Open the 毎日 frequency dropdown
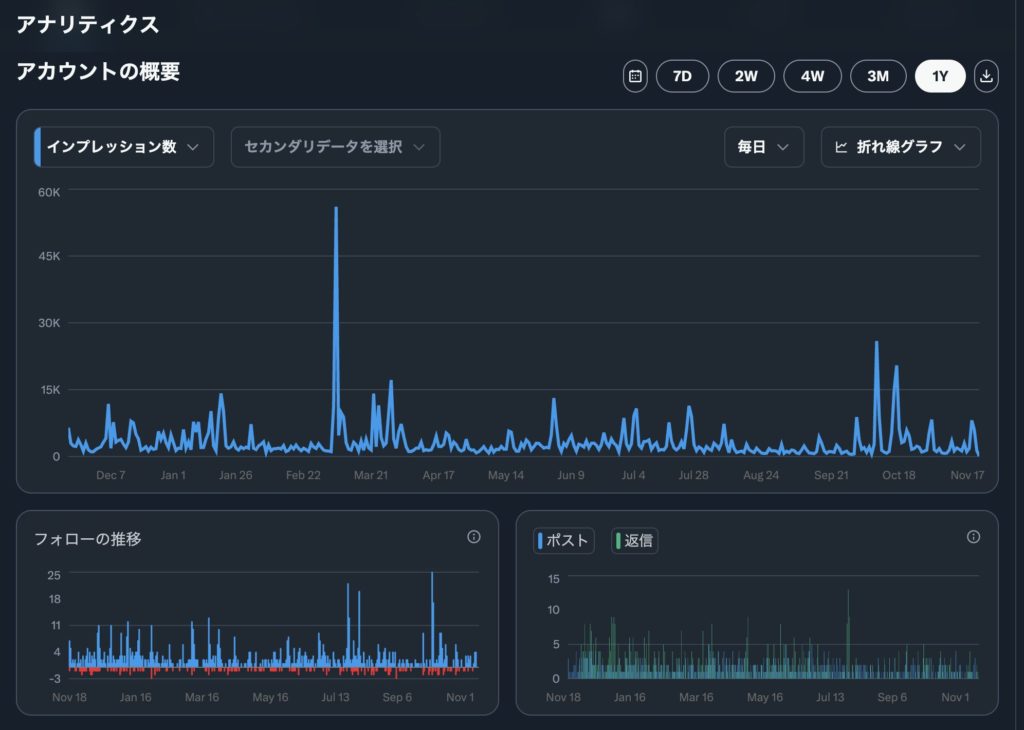The height and width of the screenshot is (730, 1024). coord(763,147)
